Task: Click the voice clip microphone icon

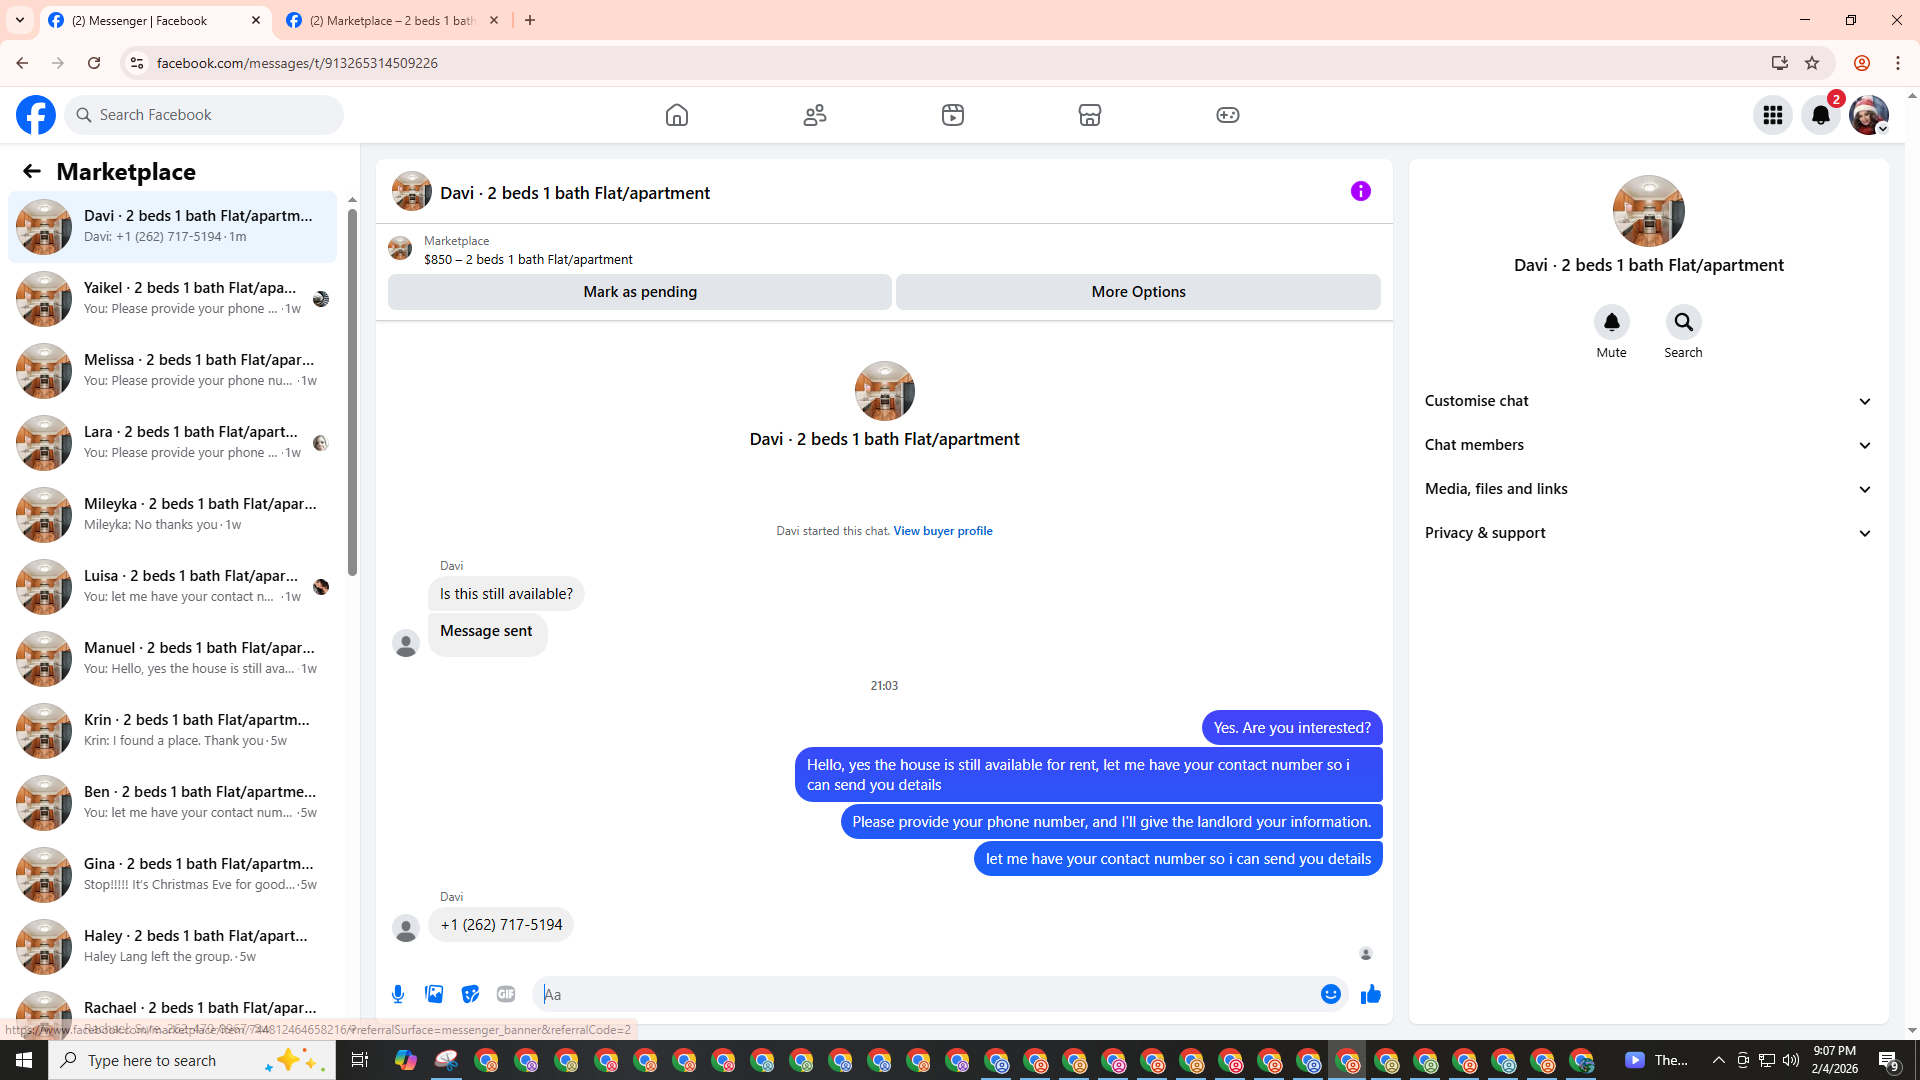Action: 398,994
